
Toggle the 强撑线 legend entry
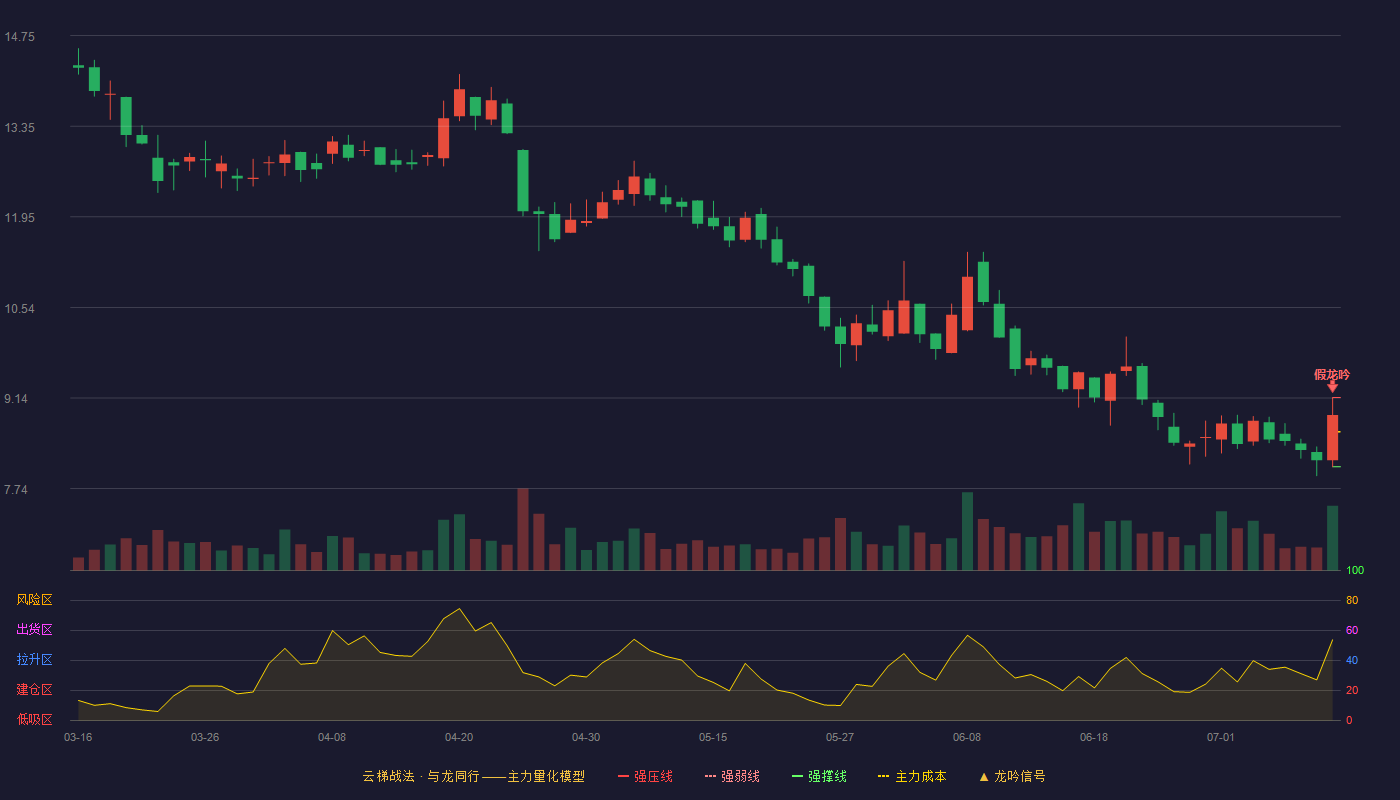point(819,776)
